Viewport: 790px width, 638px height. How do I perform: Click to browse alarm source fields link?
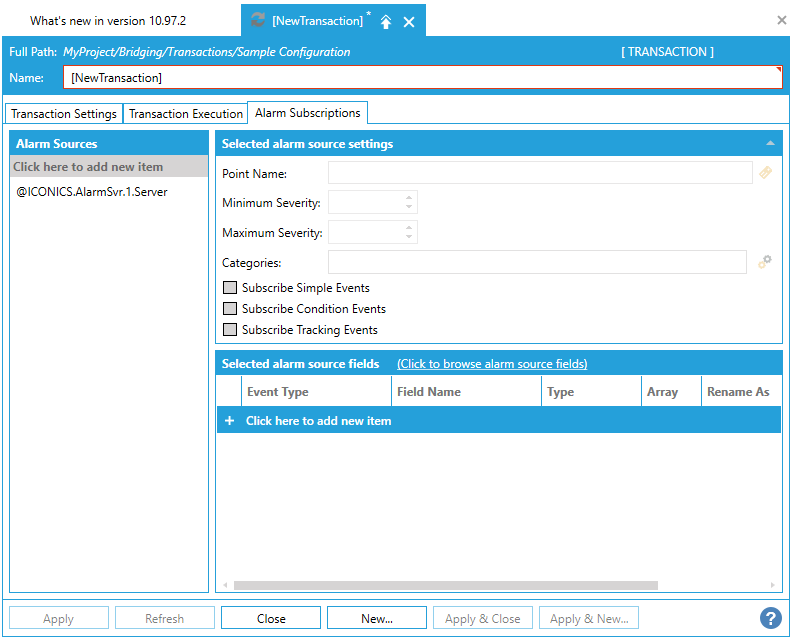coord(492,364)
